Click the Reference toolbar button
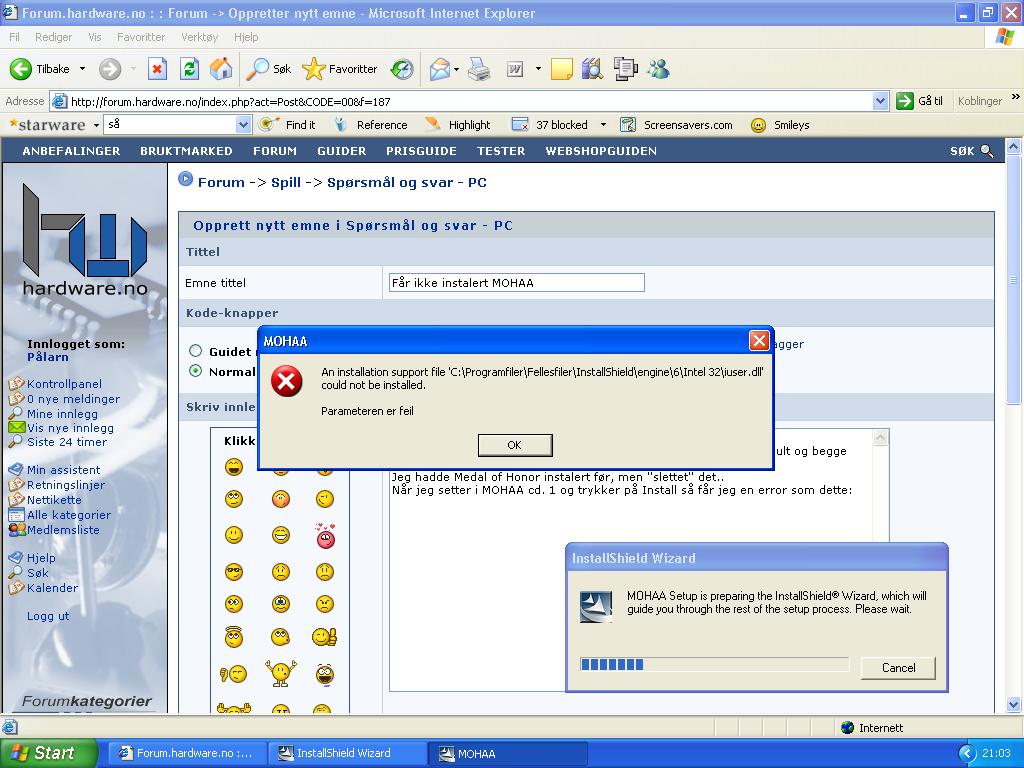Image resolution: width=1024 pixels, height=768 pixels. tap(370, 125)
